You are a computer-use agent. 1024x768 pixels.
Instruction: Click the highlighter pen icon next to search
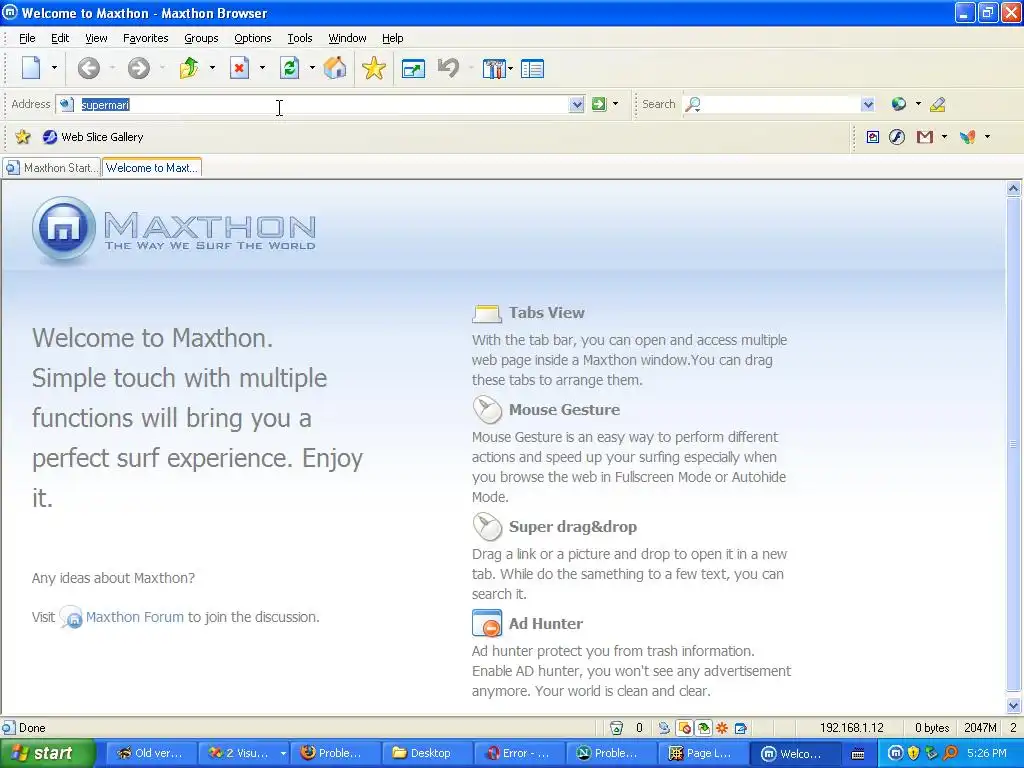click(937, 104)
